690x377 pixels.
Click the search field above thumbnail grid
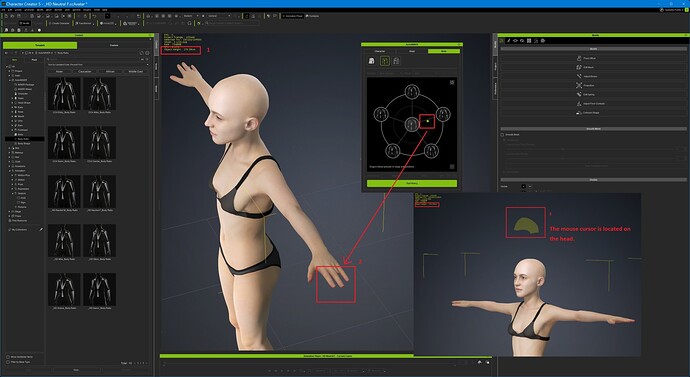[92, 59]
